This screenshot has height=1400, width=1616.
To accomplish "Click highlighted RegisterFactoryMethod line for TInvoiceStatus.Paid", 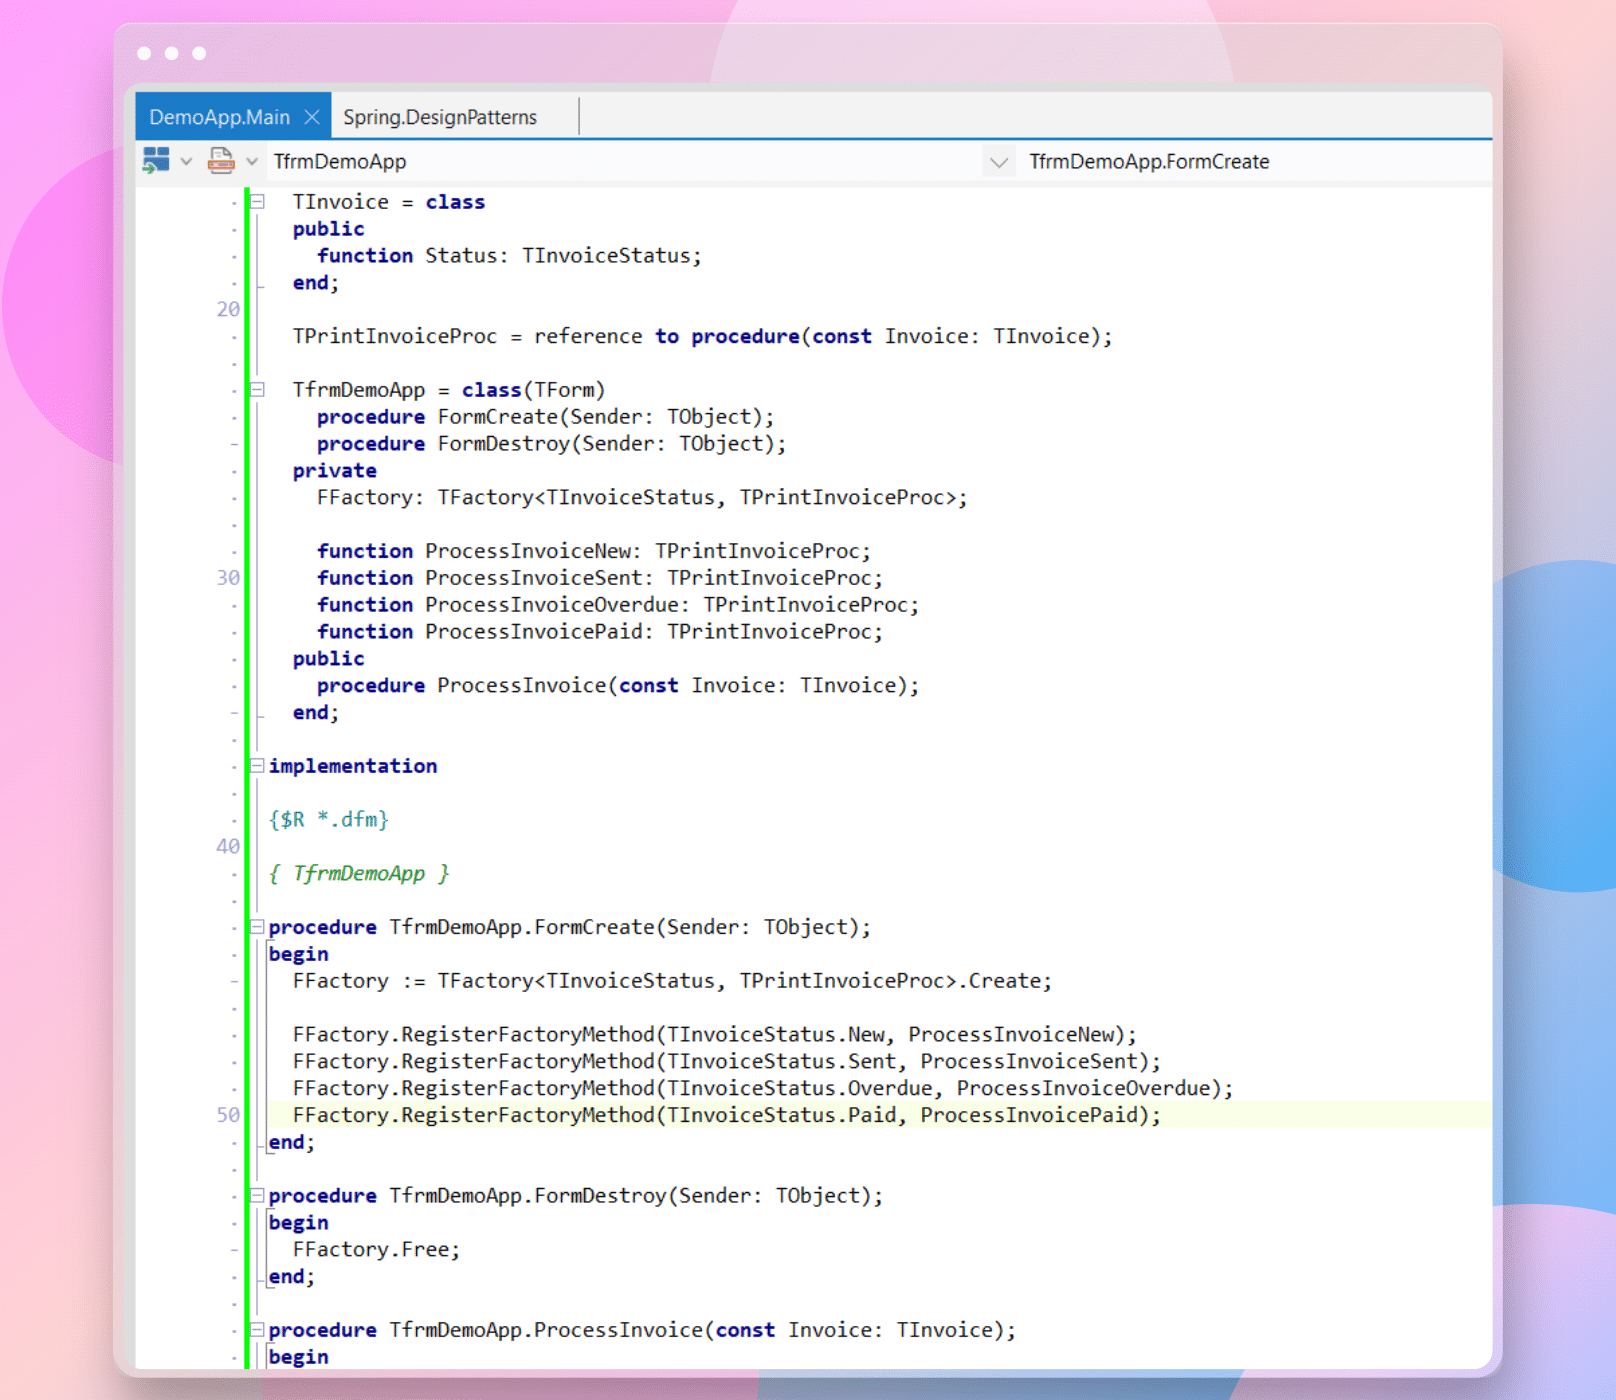I will coord(727,1114).
